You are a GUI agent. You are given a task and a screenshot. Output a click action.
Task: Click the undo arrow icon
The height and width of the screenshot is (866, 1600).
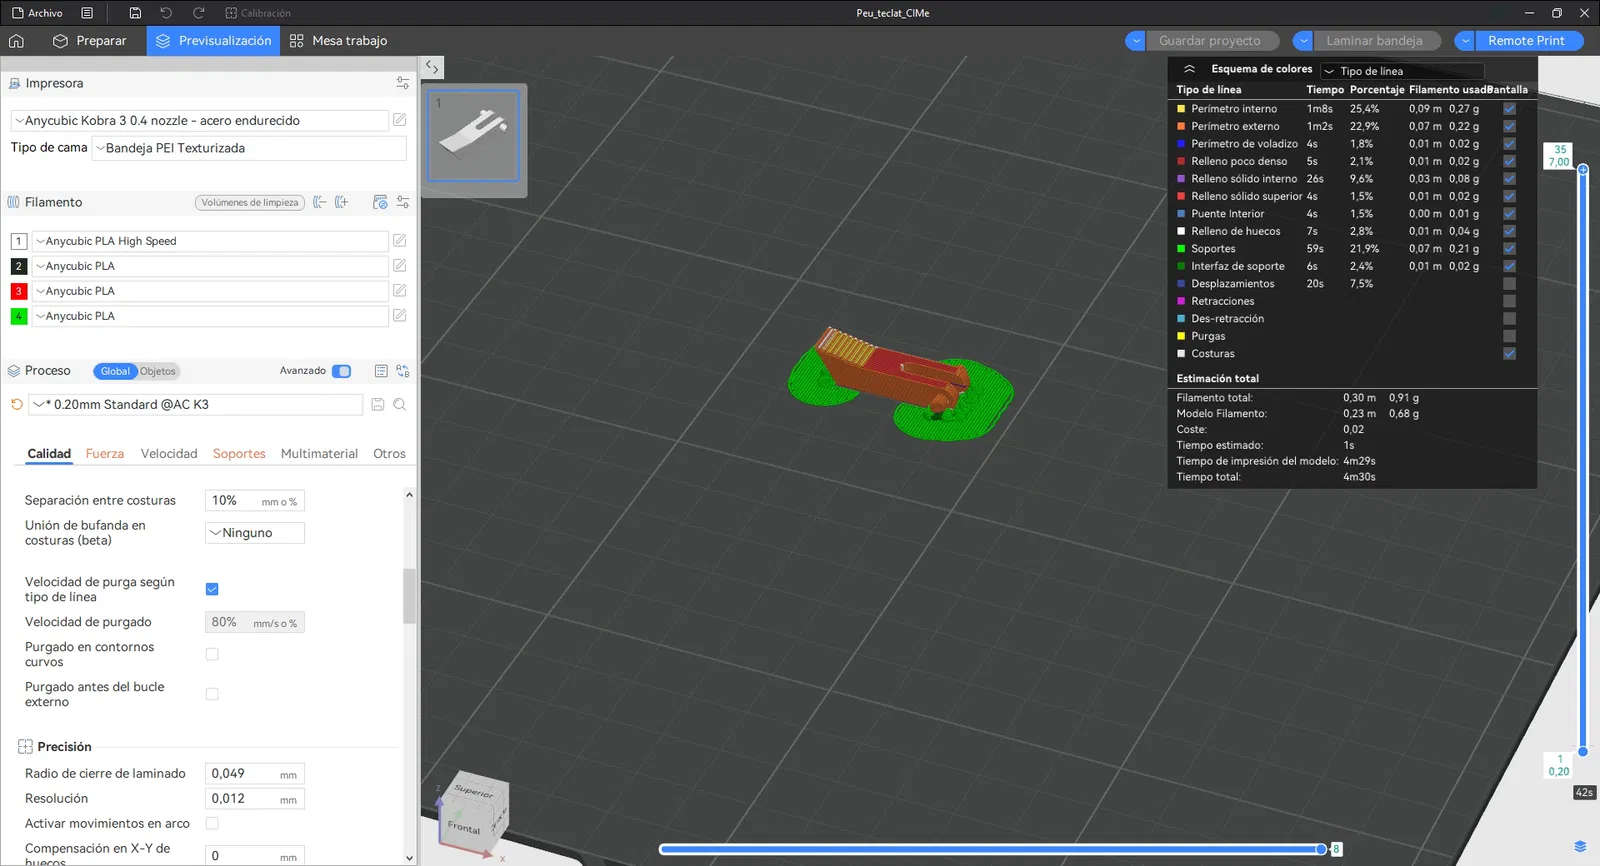(166, 13)
